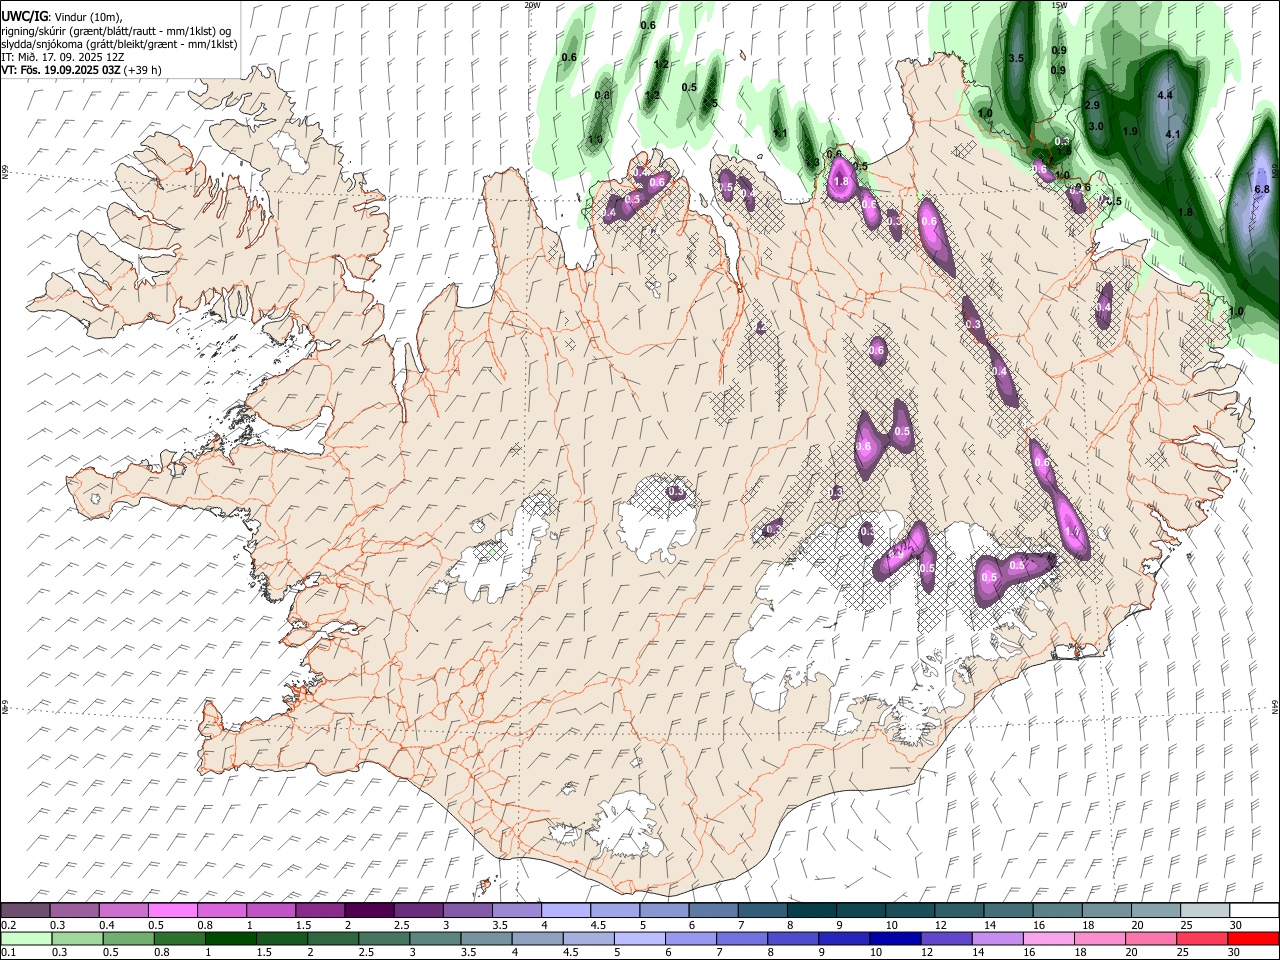This screenshot has height=960, width=1280.
Task: Pick the bright red 30 swatch in lower legend
Action: pos(1253,938)
